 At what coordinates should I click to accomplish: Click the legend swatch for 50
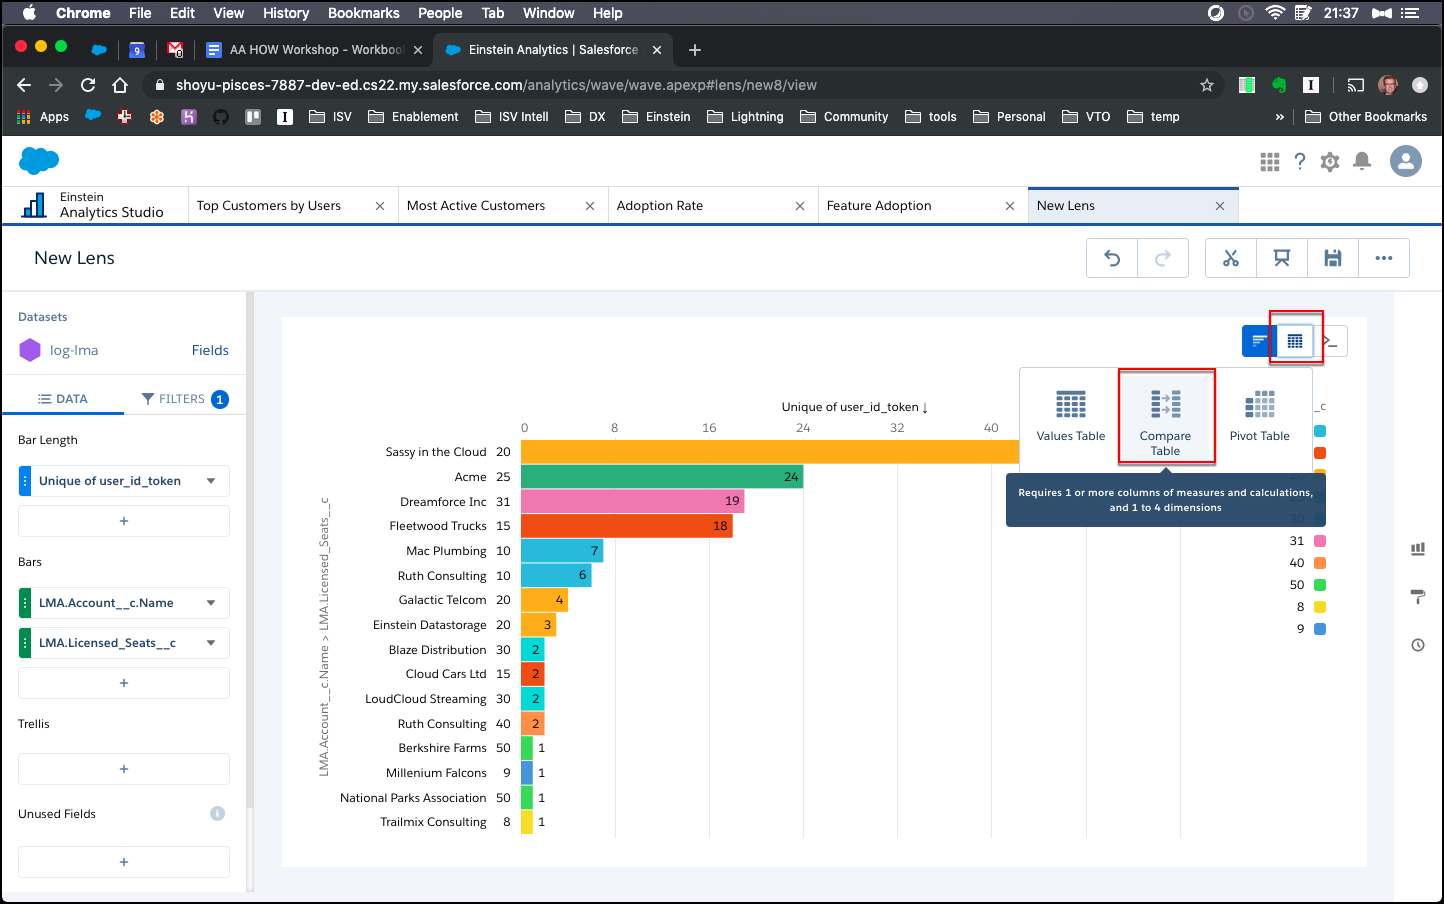(1320, 585)
